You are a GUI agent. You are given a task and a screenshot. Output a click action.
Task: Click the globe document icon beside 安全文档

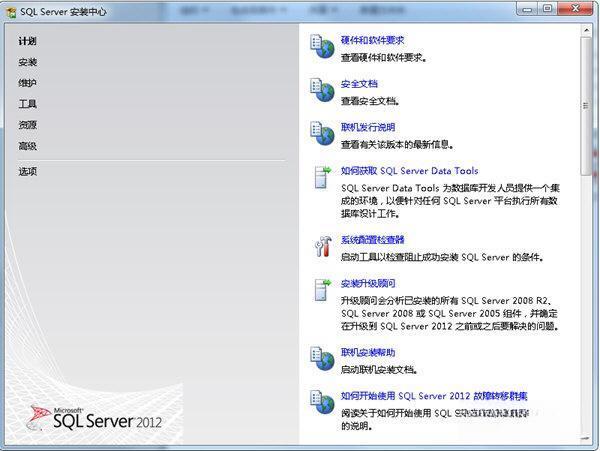coord(322,90)
